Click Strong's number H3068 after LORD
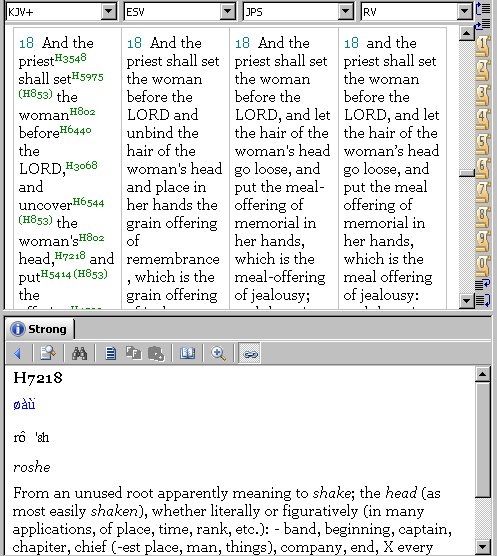 [82, 166]
